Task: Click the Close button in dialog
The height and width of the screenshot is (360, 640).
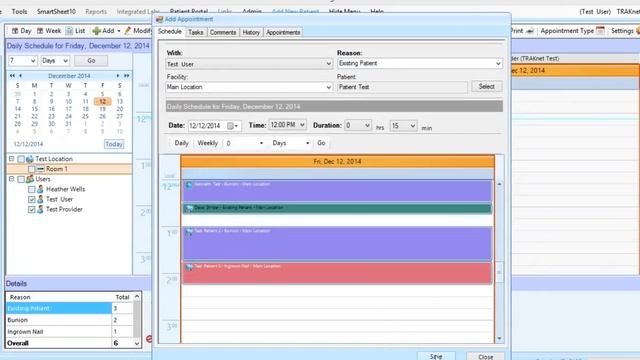Action: (486, 356)
